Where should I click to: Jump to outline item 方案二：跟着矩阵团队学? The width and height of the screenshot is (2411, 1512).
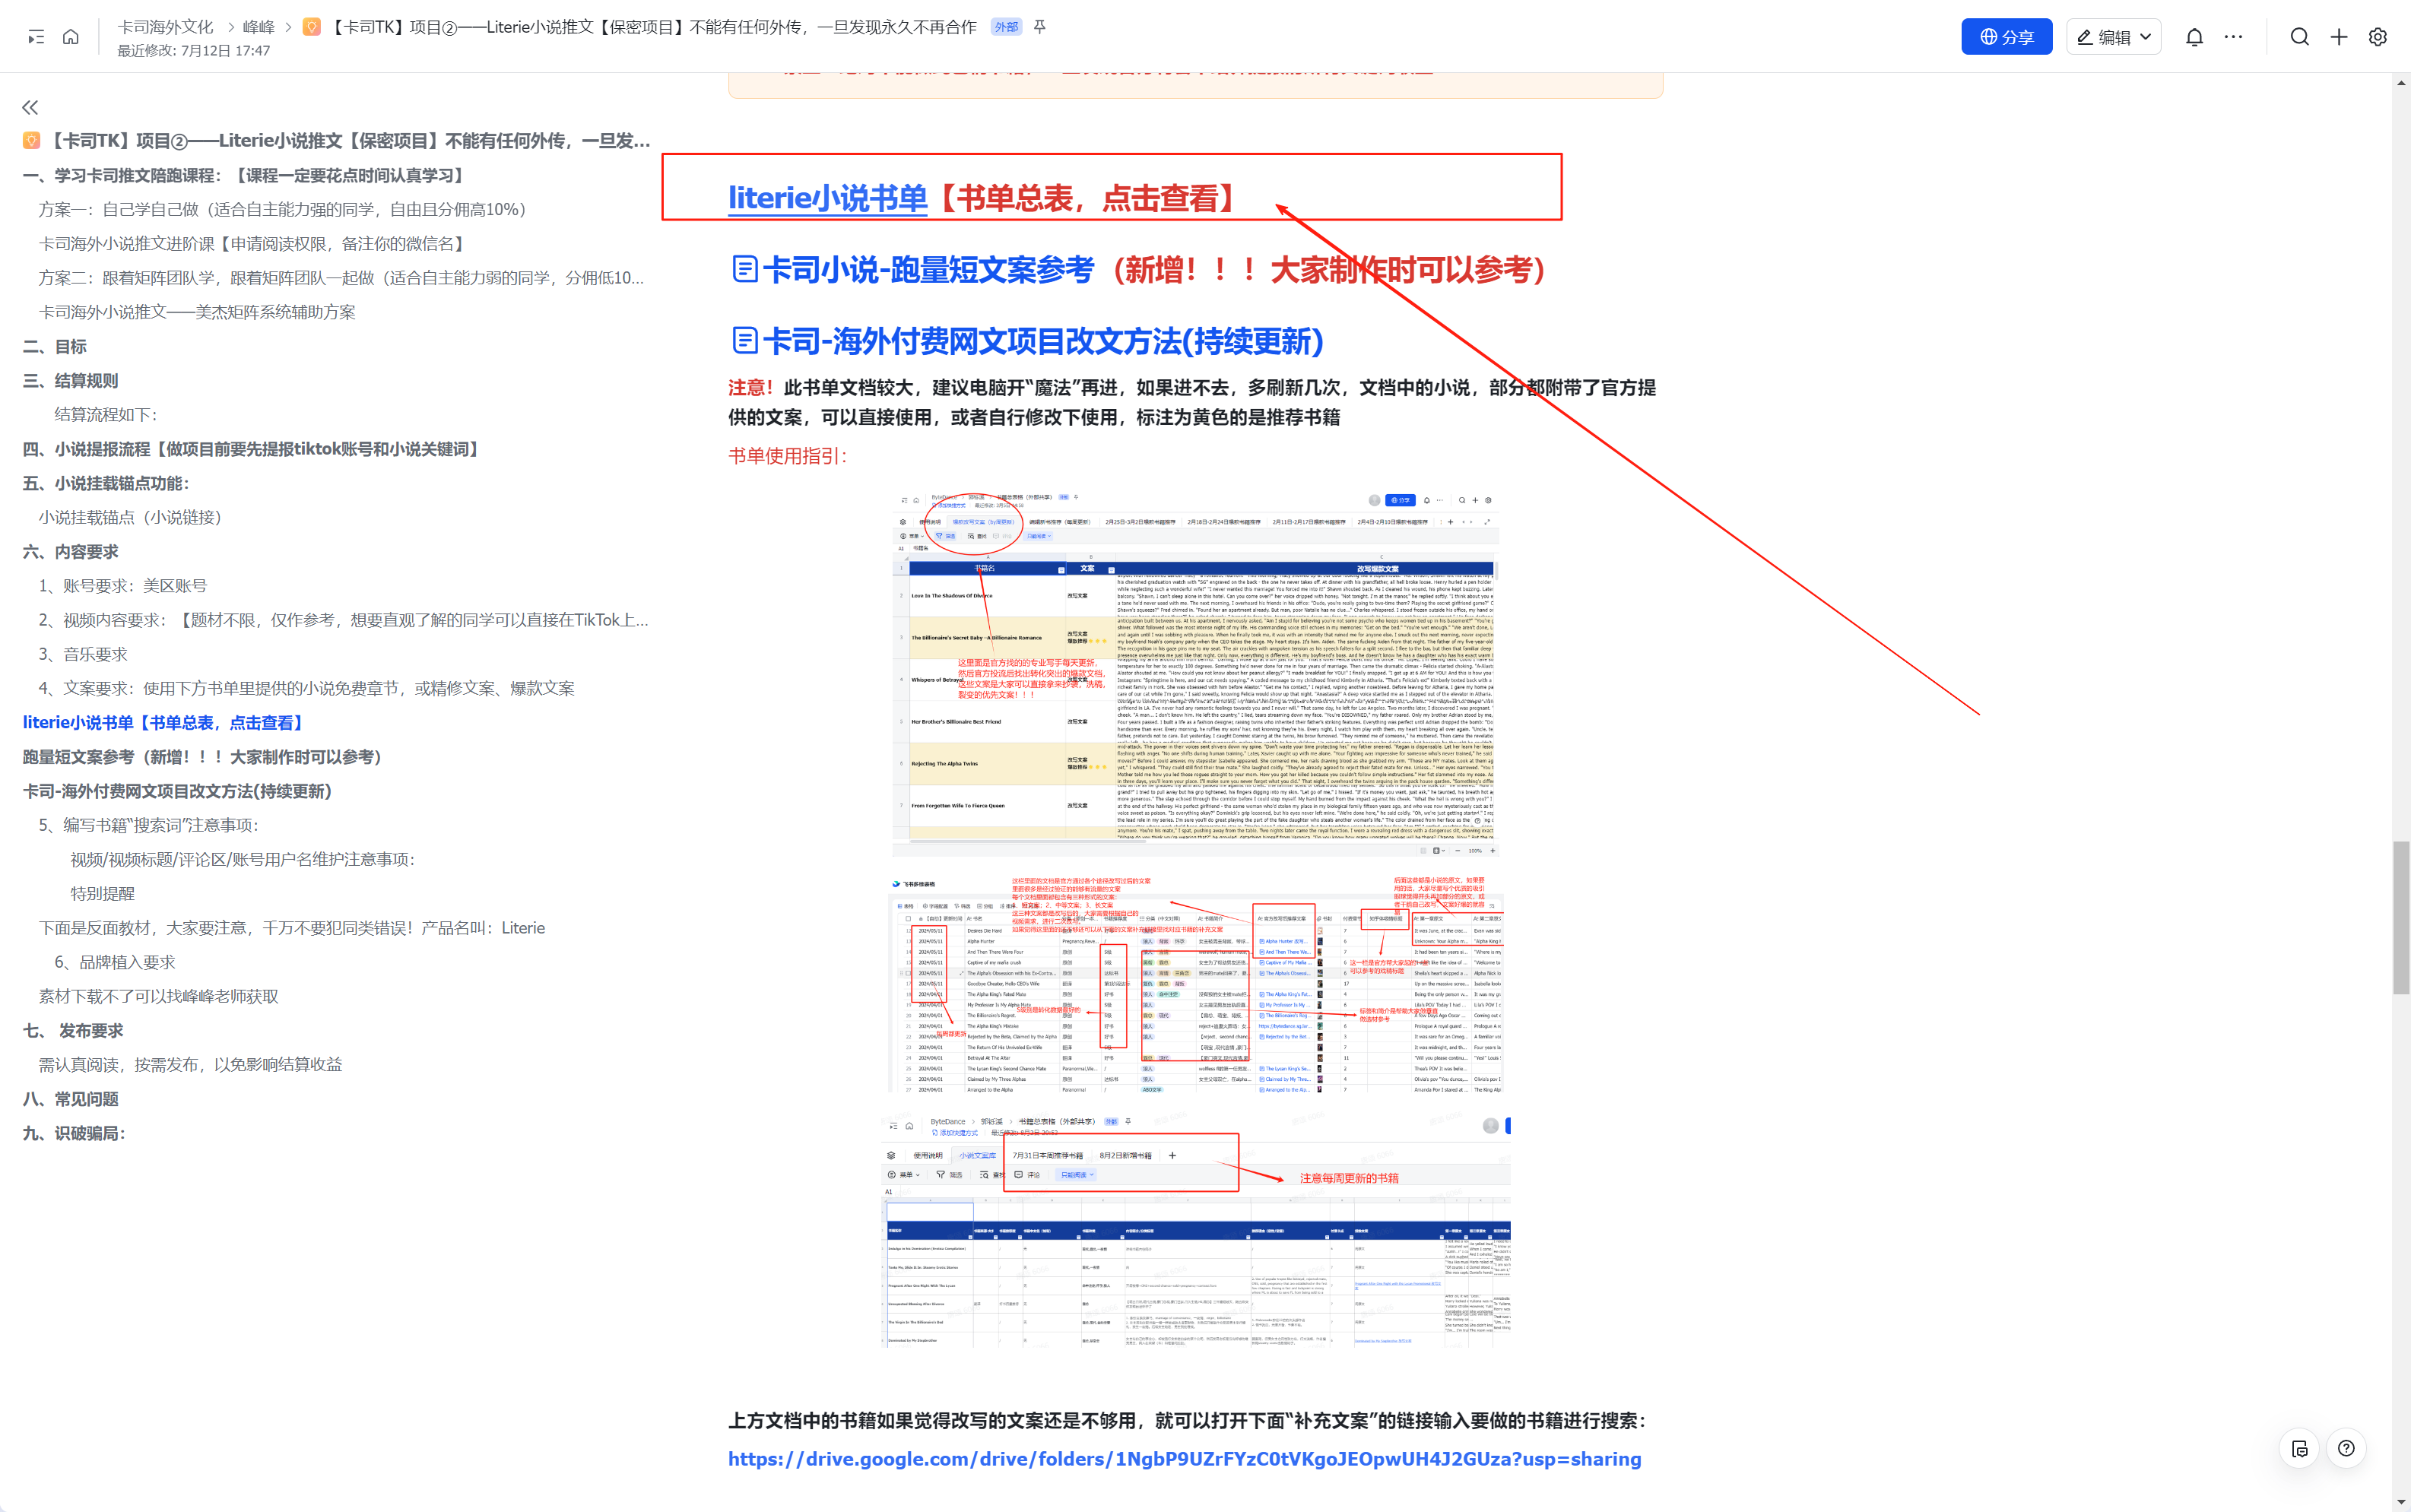341,278
